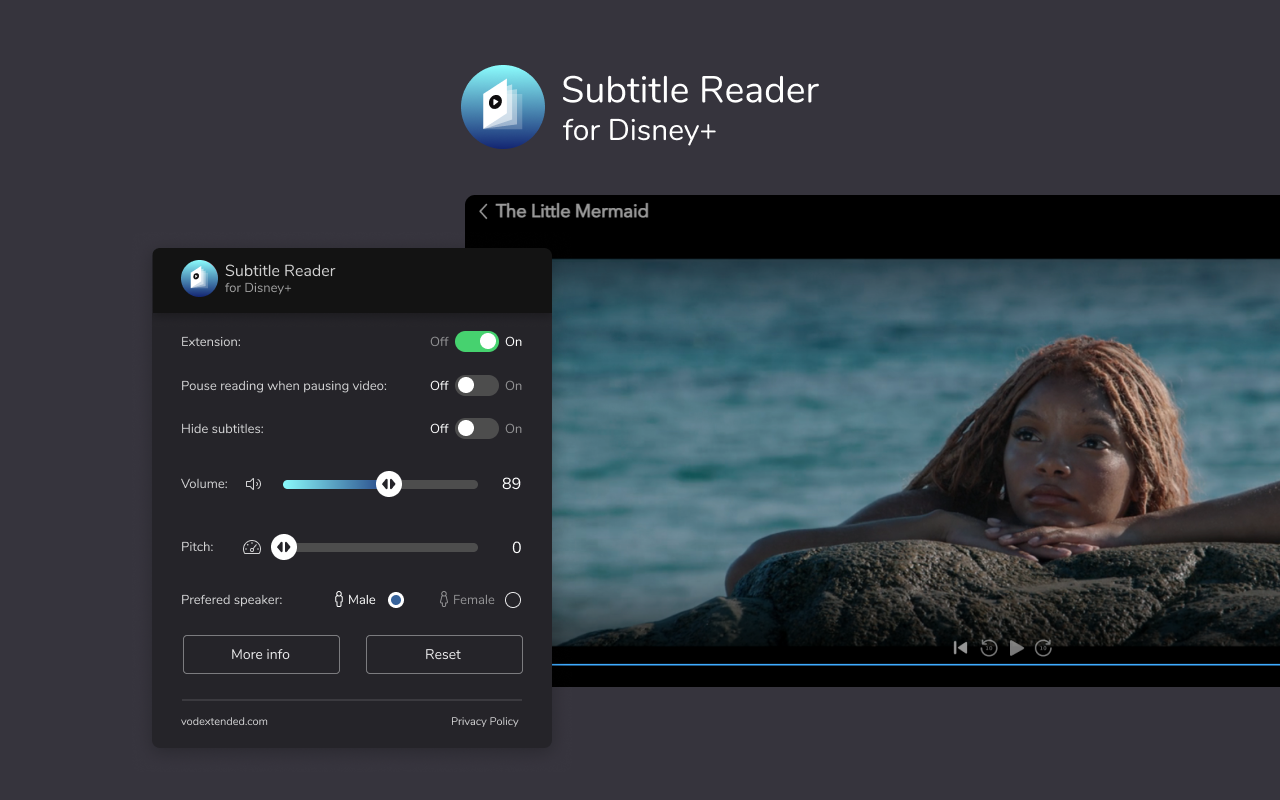Click the 'Volume:' label
This screenshot has width=1280, height=800.
point(204,484)
